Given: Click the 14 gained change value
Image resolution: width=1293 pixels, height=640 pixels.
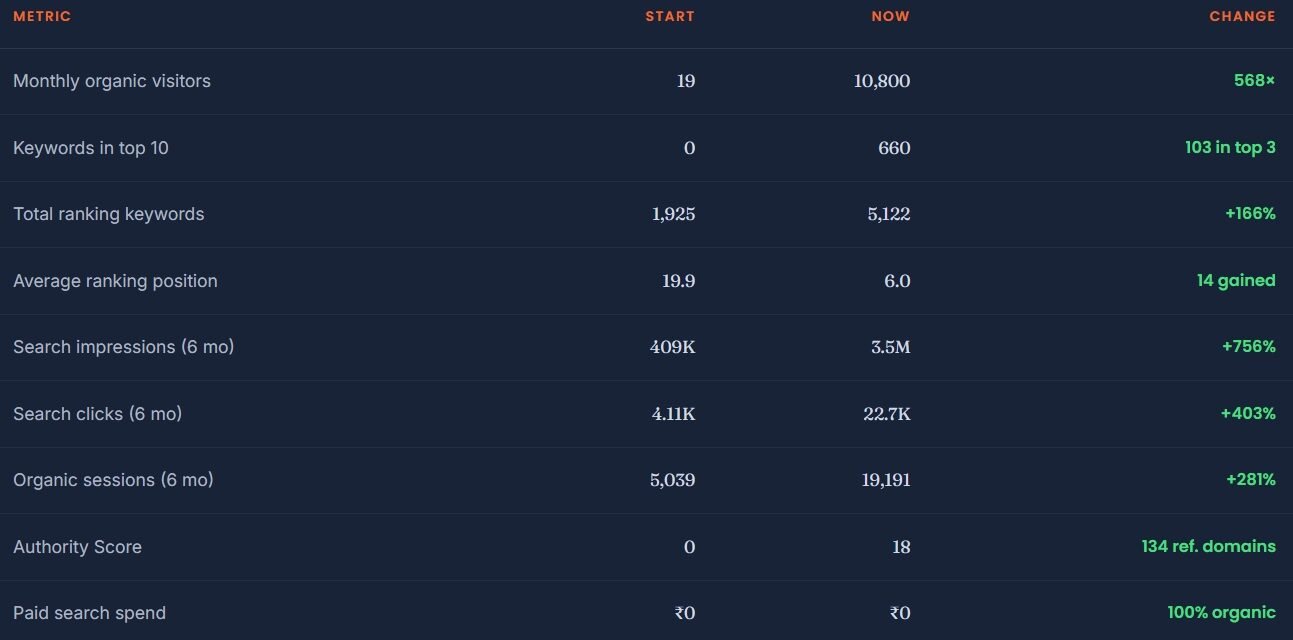Looking at the screenshot, I should pos(1236,281).
